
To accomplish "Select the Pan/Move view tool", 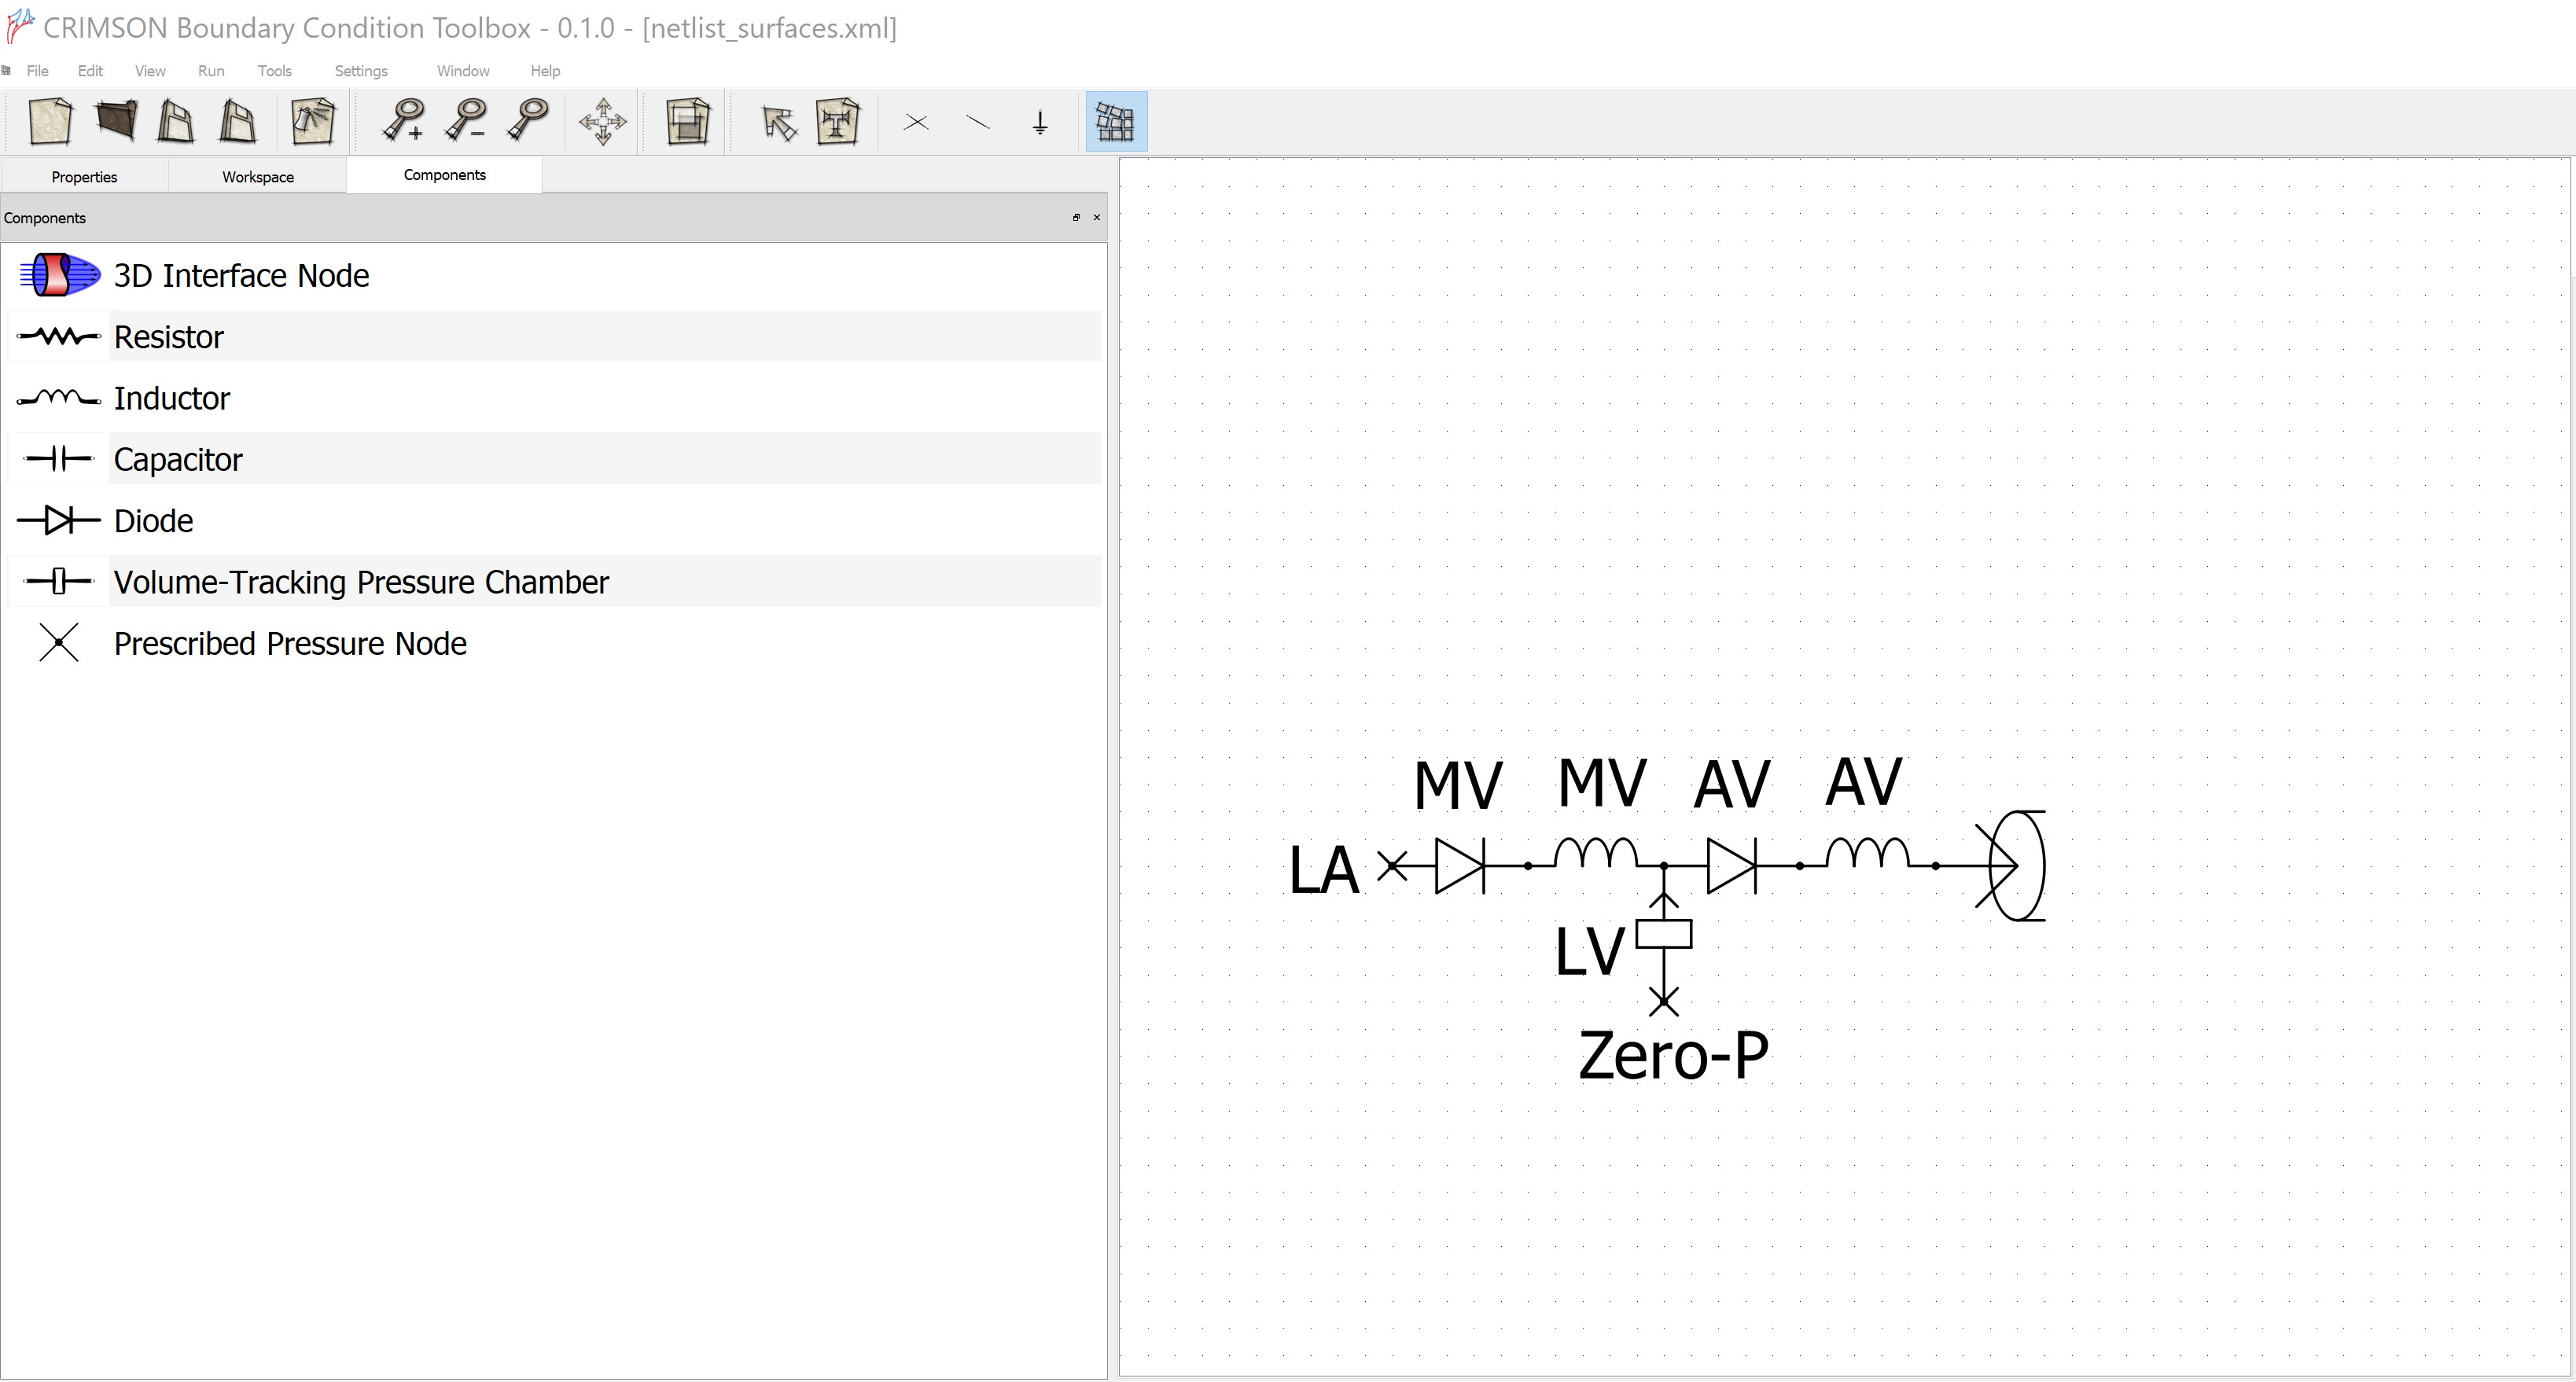I will click(602, 121).
